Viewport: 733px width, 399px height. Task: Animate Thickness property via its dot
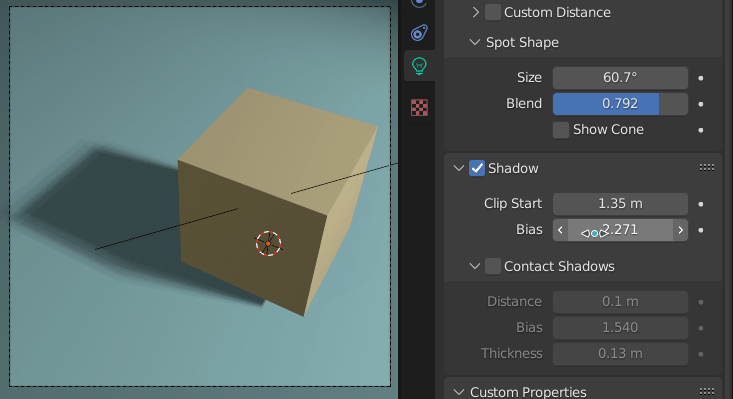point(701,354)
